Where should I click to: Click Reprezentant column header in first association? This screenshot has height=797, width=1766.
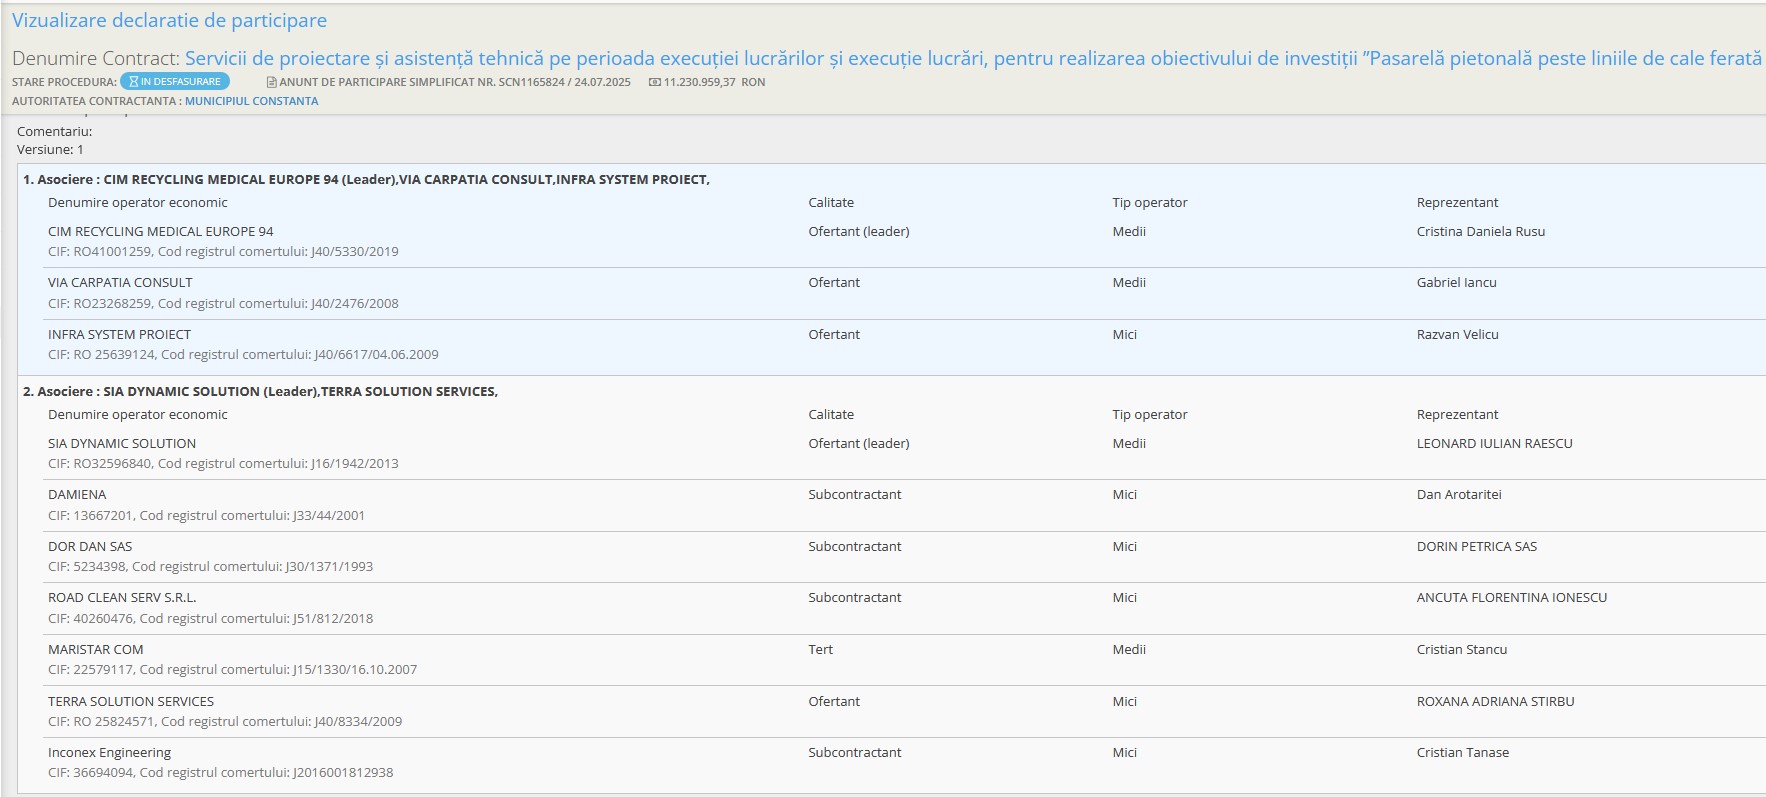click(1458, 202)
